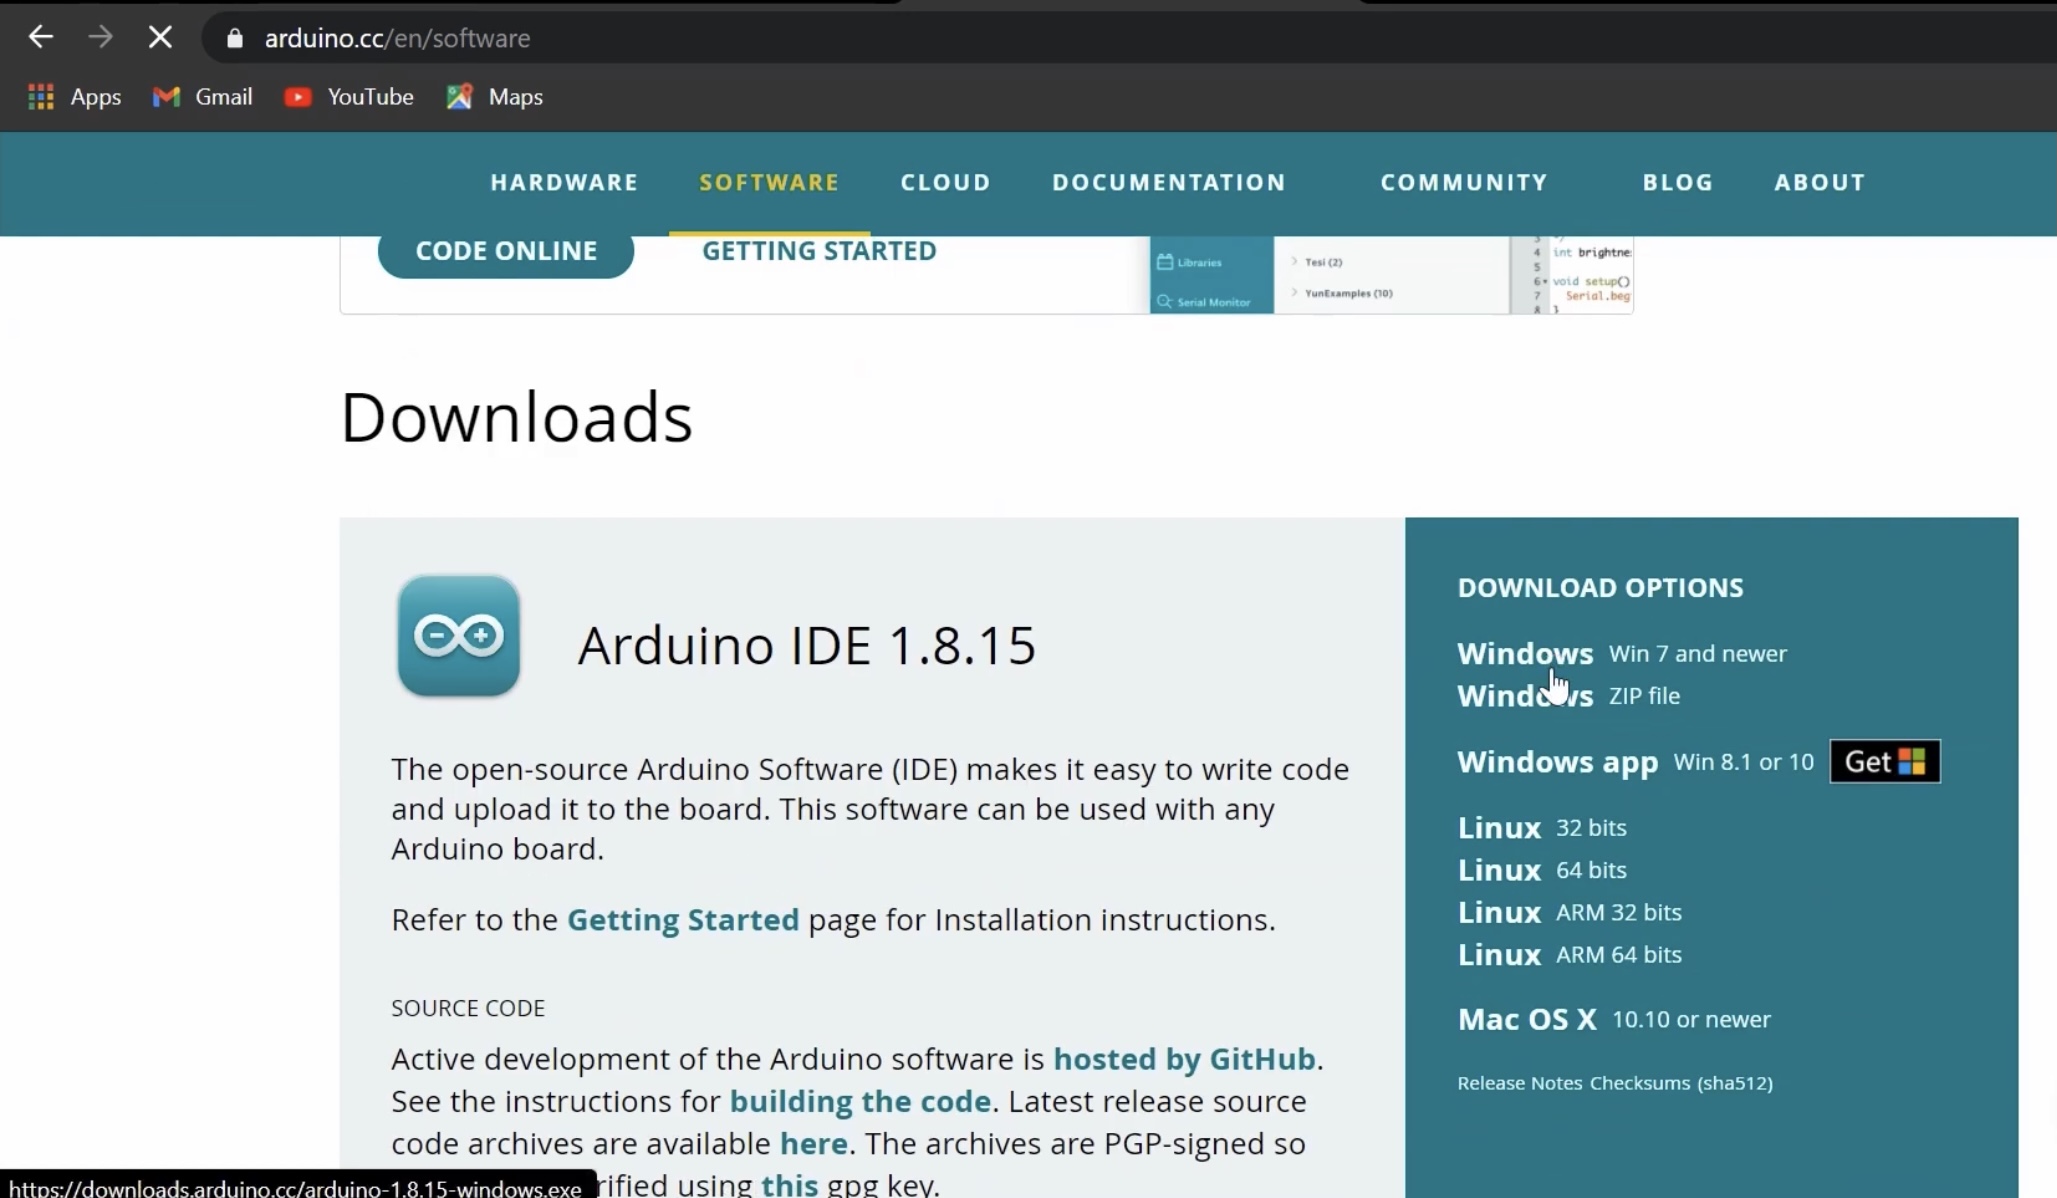Go back using browser back arrow
This screenshot has width=2057, height=1198.
(x=40, y=38)
